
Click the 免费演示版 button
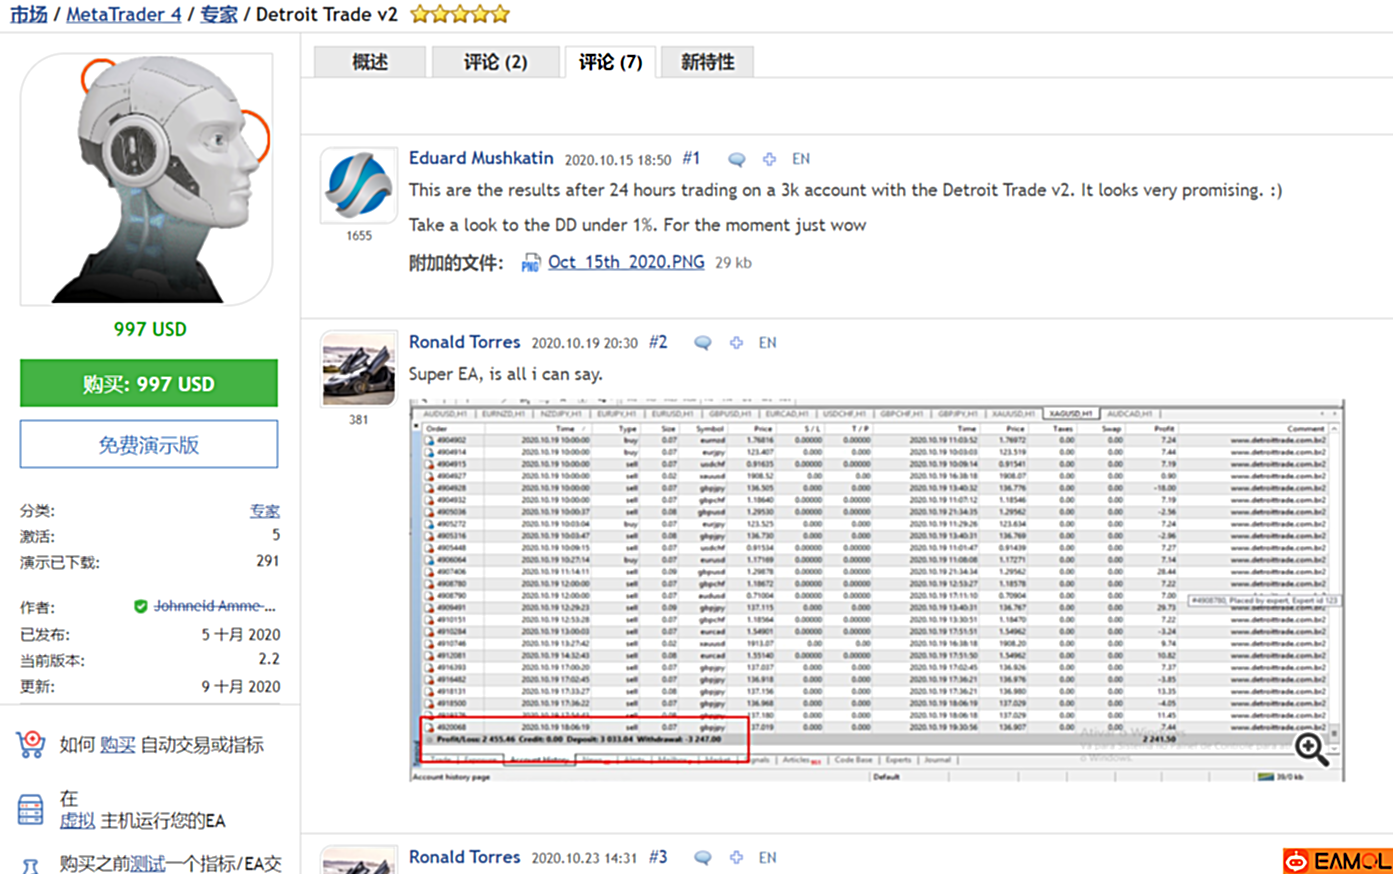pyautogui.click(x=149, y=444)
